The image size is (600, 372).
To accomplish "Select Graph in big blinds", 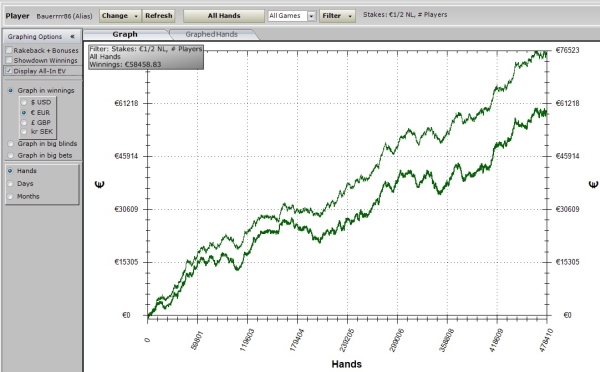I will click(x=11, y=144).
